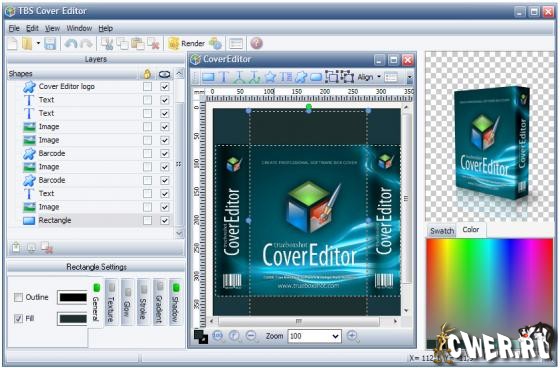
Task: Select the paragraph text block tool
Action: 286,77
